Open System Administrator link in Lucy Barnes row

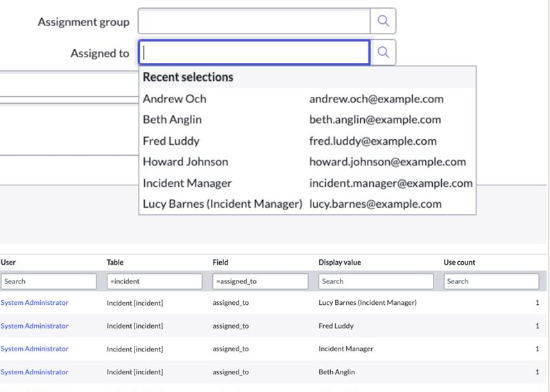(x=34, y=303)
